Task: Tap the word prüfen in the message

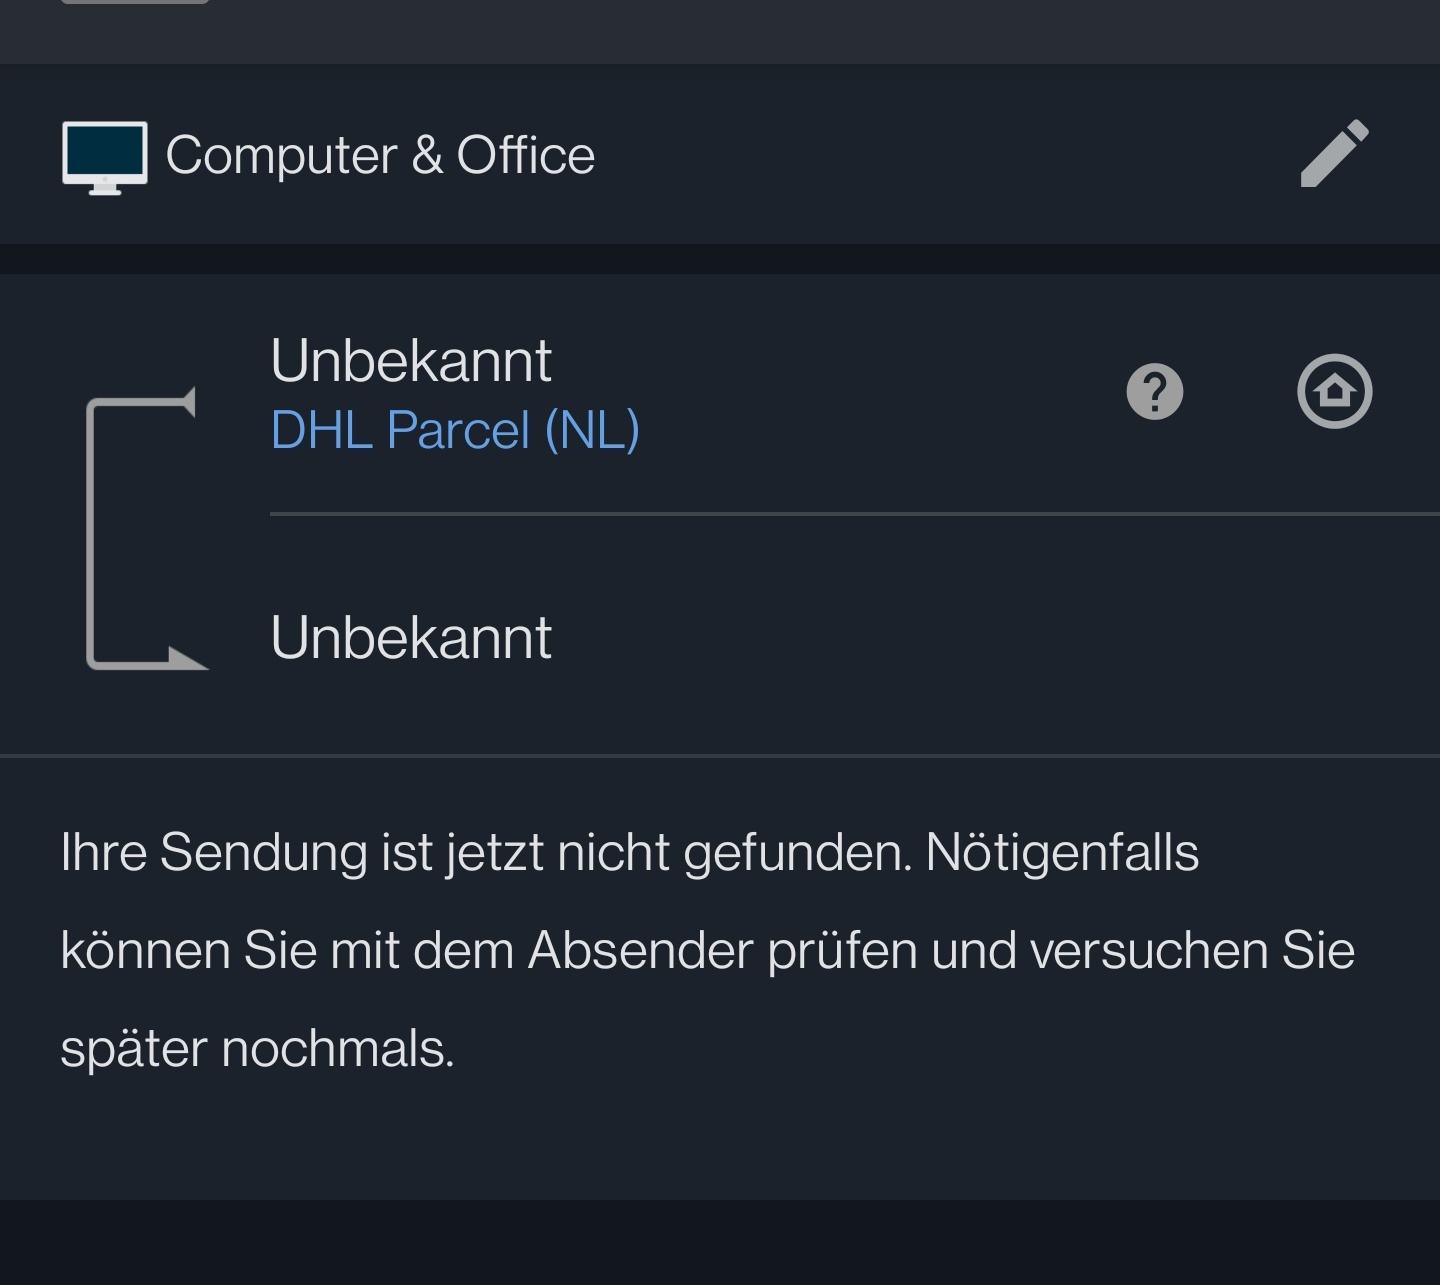Action: point(843,952)
